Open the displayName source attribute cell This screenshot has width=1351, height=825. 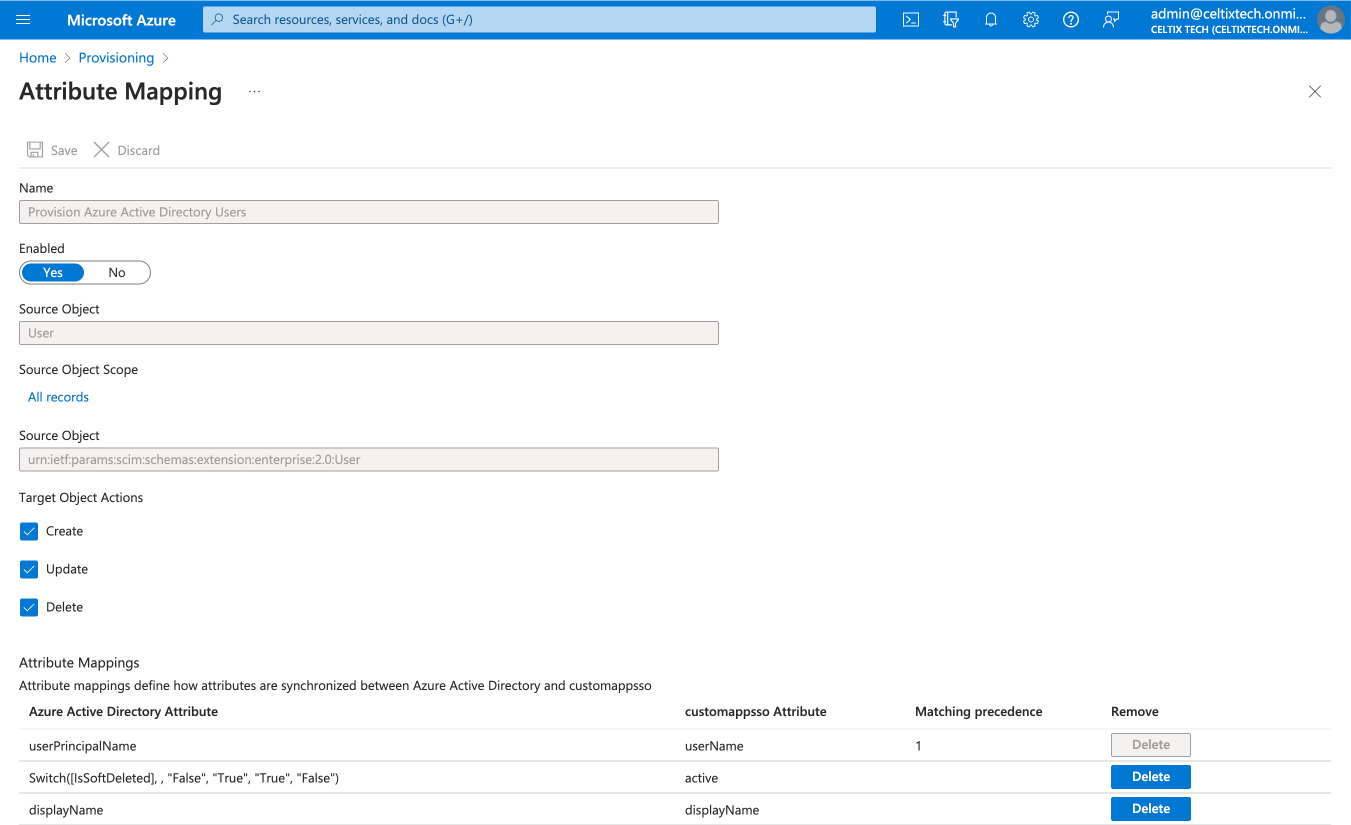coord(66,810)
